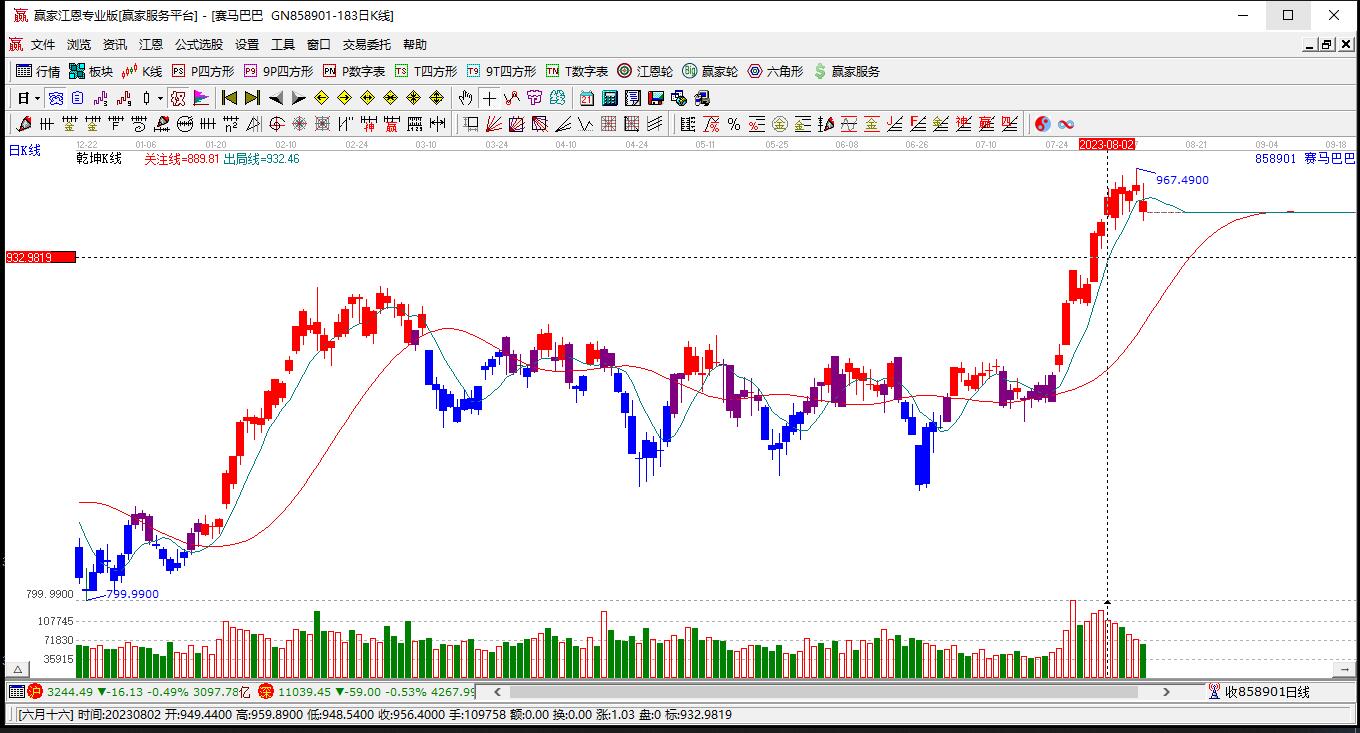Open the 日 period dropdown arrow

point(37,98)
